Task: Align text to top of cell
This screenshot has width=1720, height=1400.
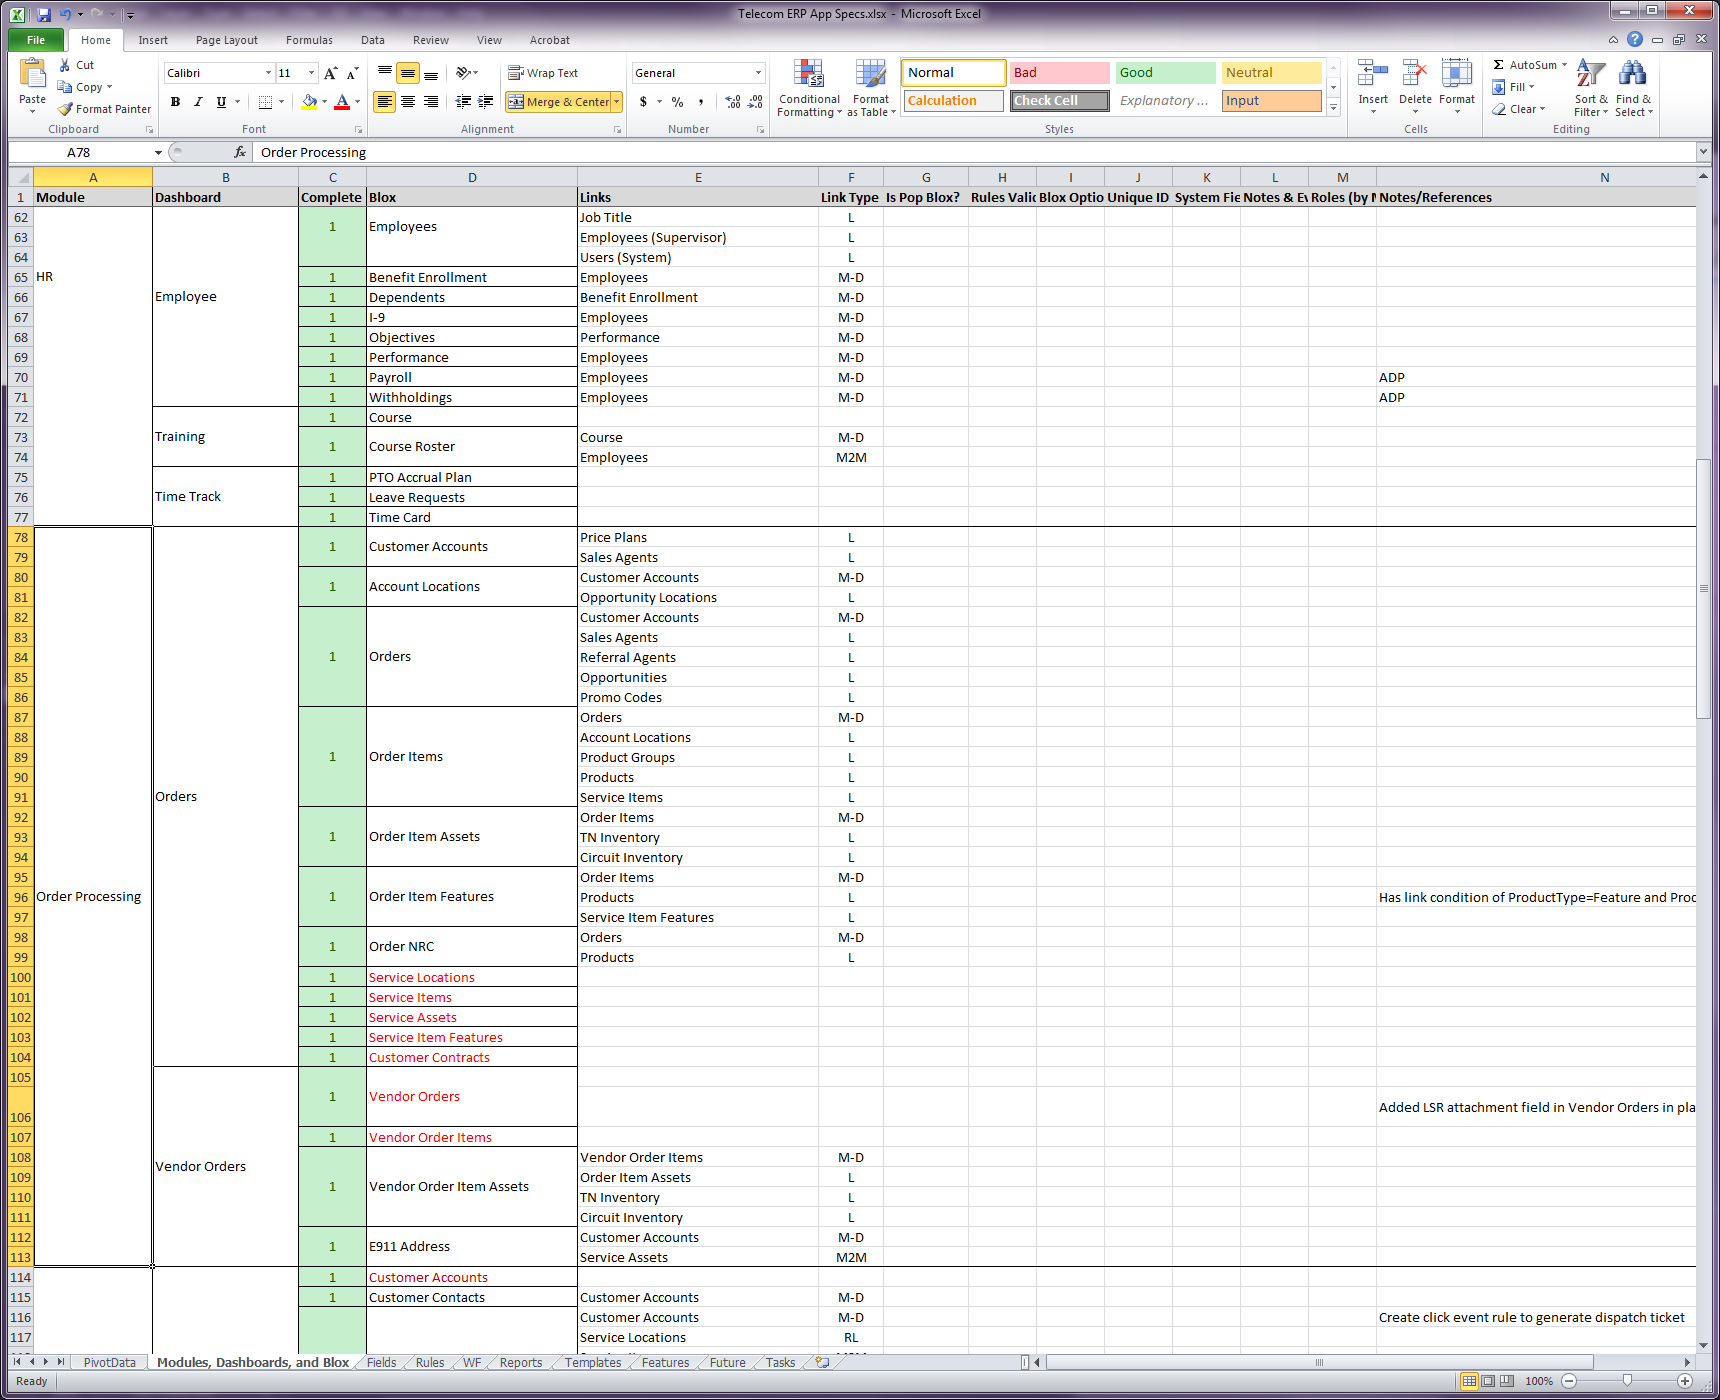Action: coord(385,73)
